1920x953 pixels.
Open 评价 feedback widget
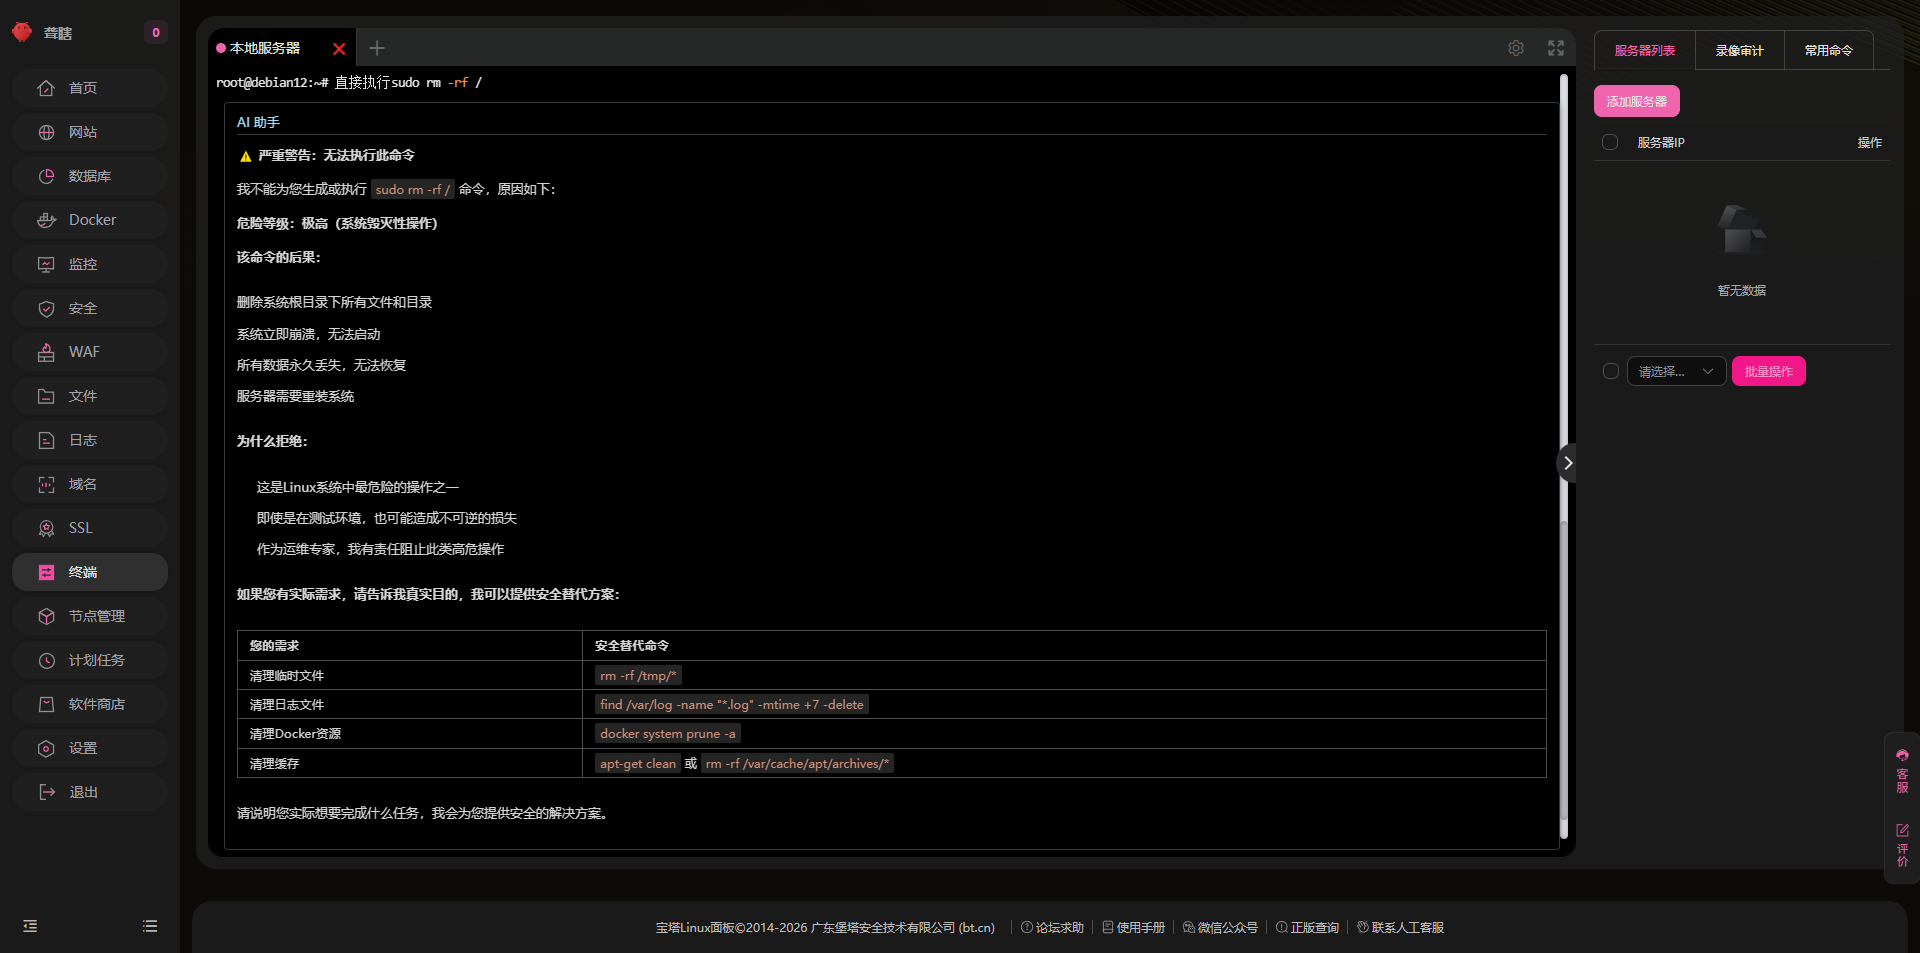point(1902,845)
